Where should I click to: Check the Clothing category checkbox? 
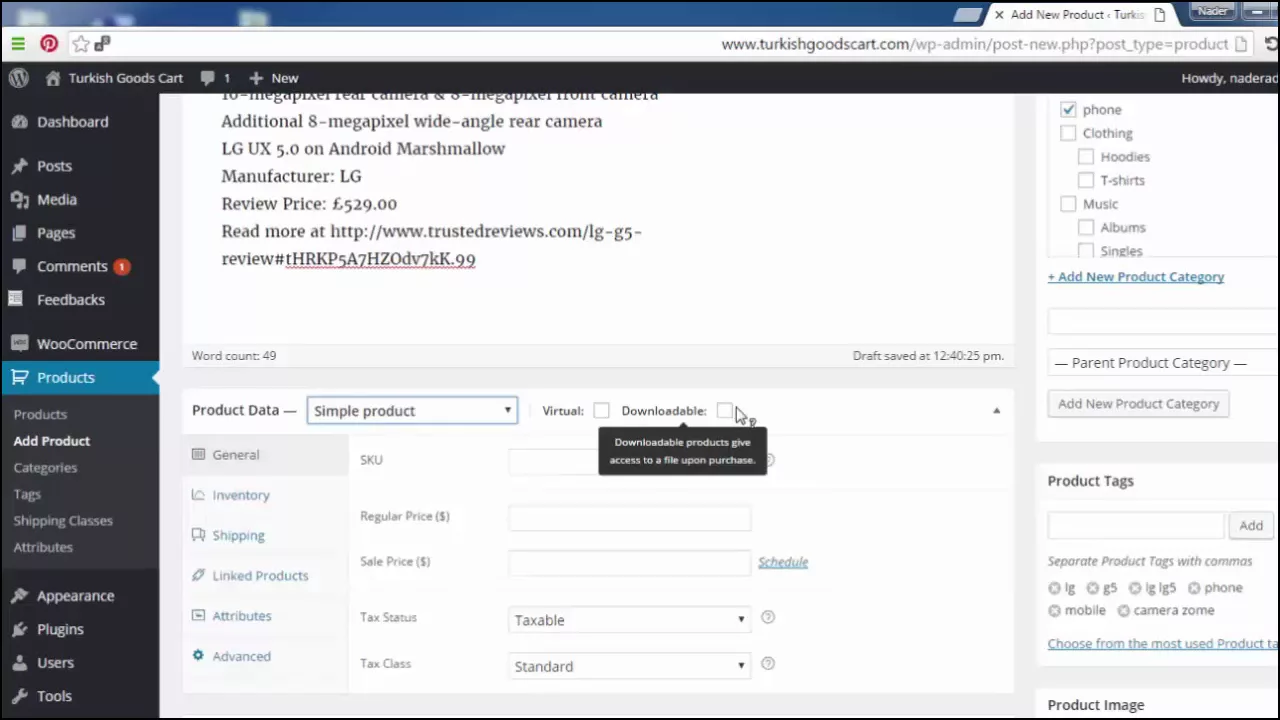pyautogui.click(x=1068, y=133)
